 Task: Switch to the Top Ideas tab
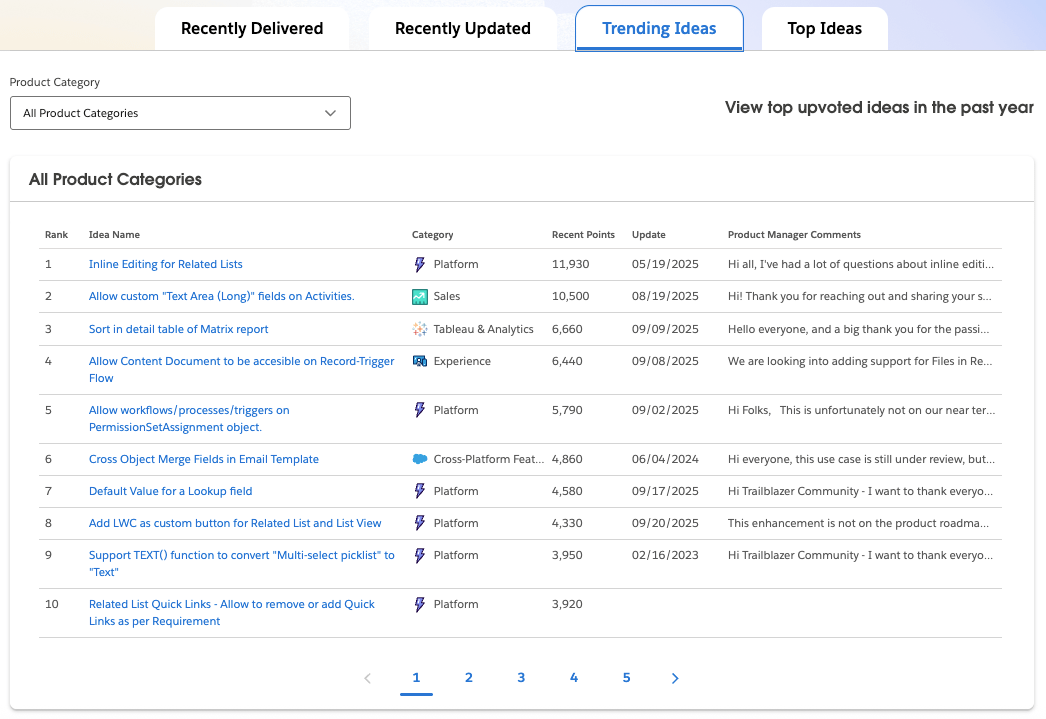point(824,29)
